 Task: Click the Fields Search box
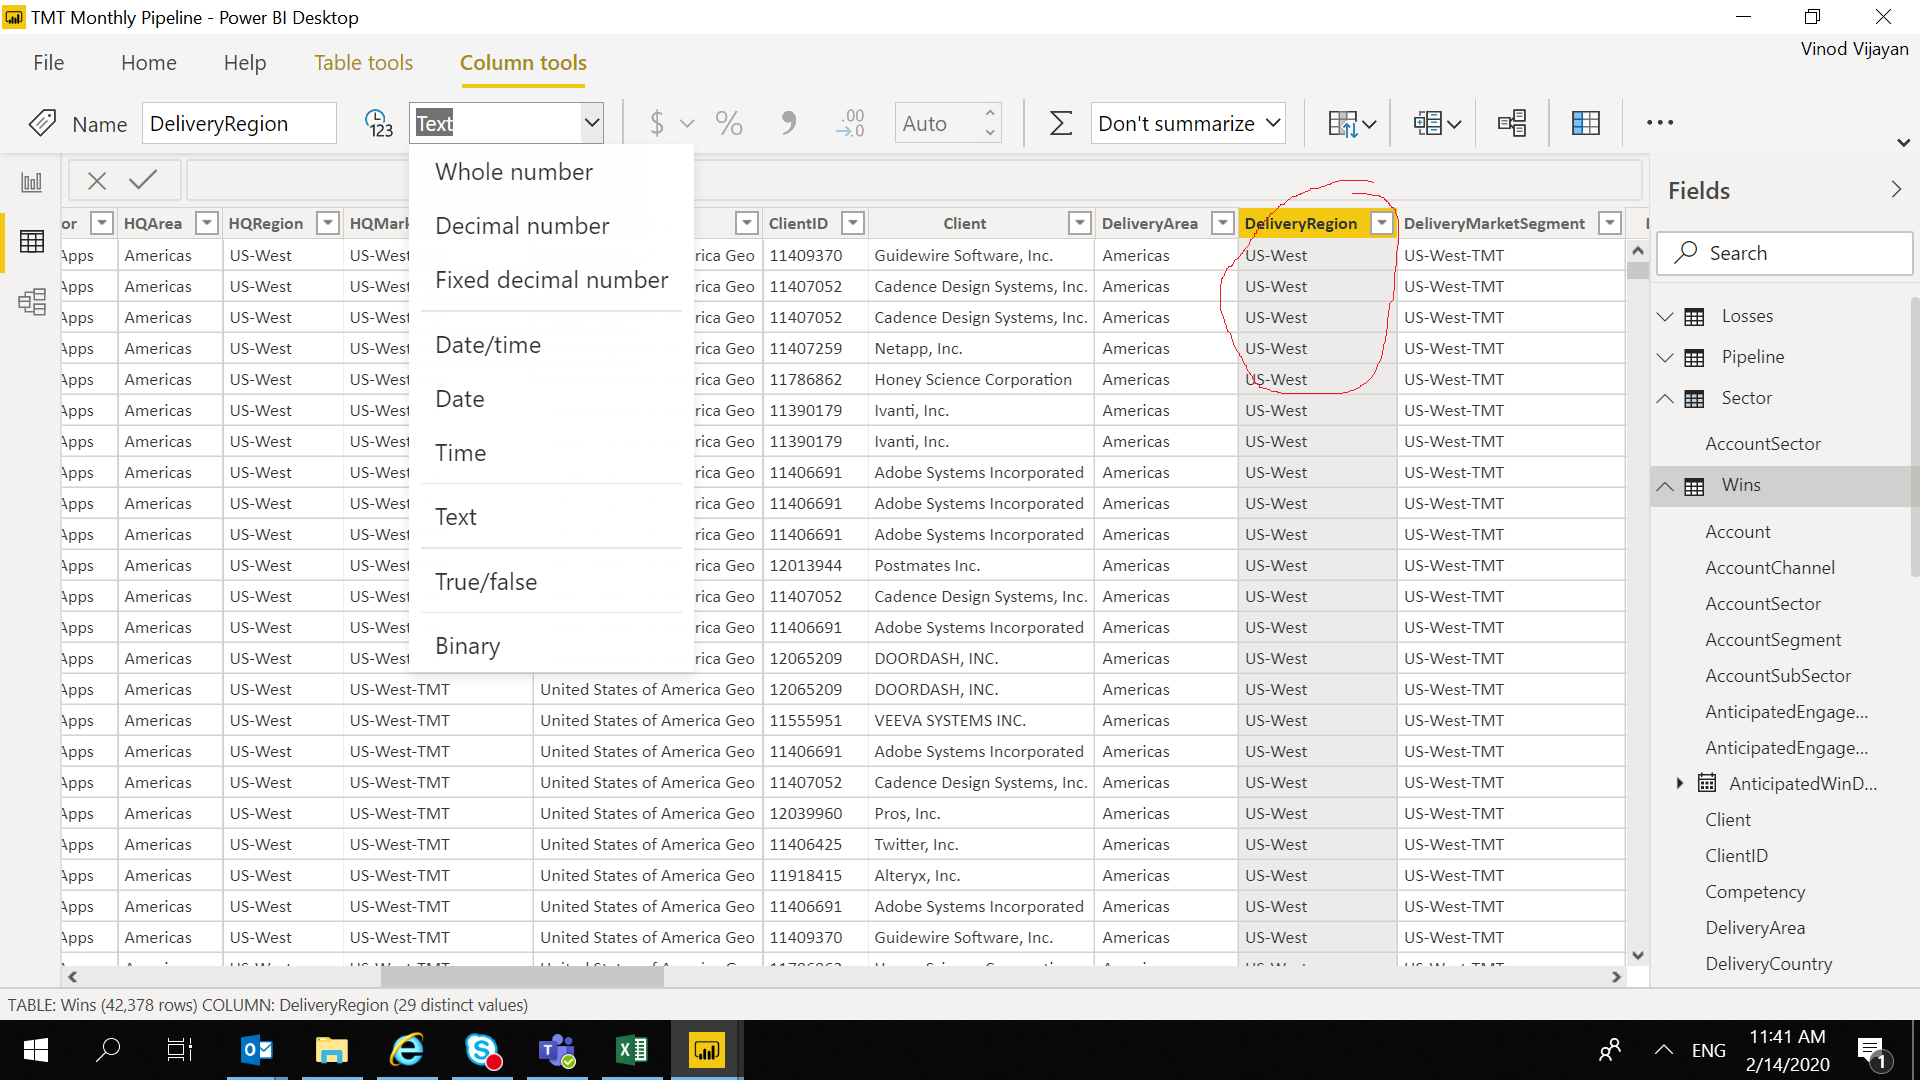click(x=1785, y=253)
